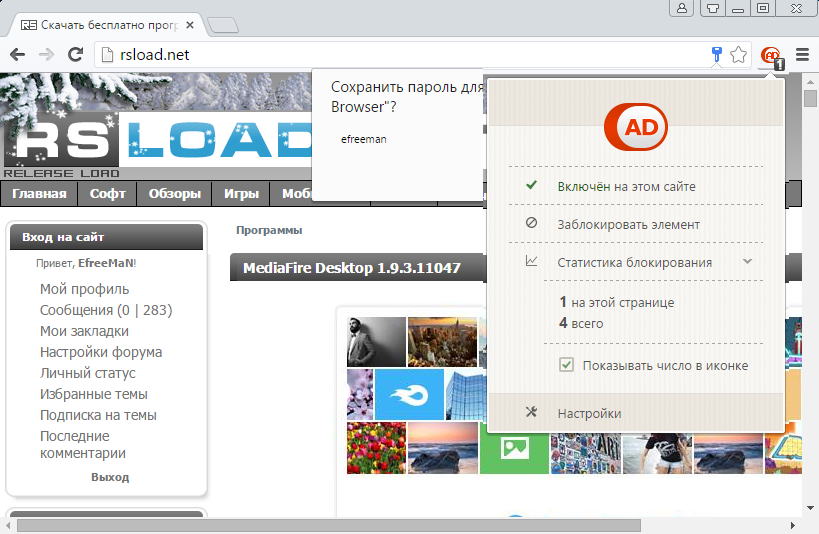This screenshot has height=534, width=819.
Task: Click the browser back arrow
Action: pyautogui.click(x=17, y=54)
